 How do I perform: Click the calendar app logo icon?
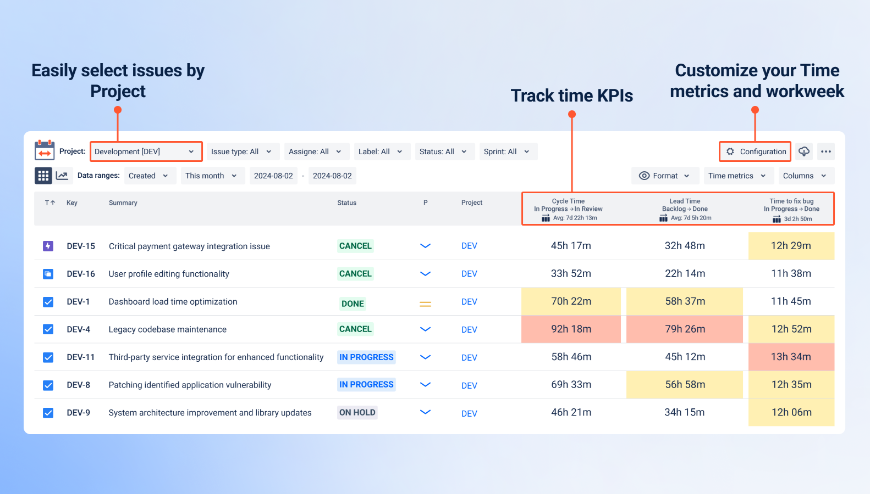[x=44, y=150]
